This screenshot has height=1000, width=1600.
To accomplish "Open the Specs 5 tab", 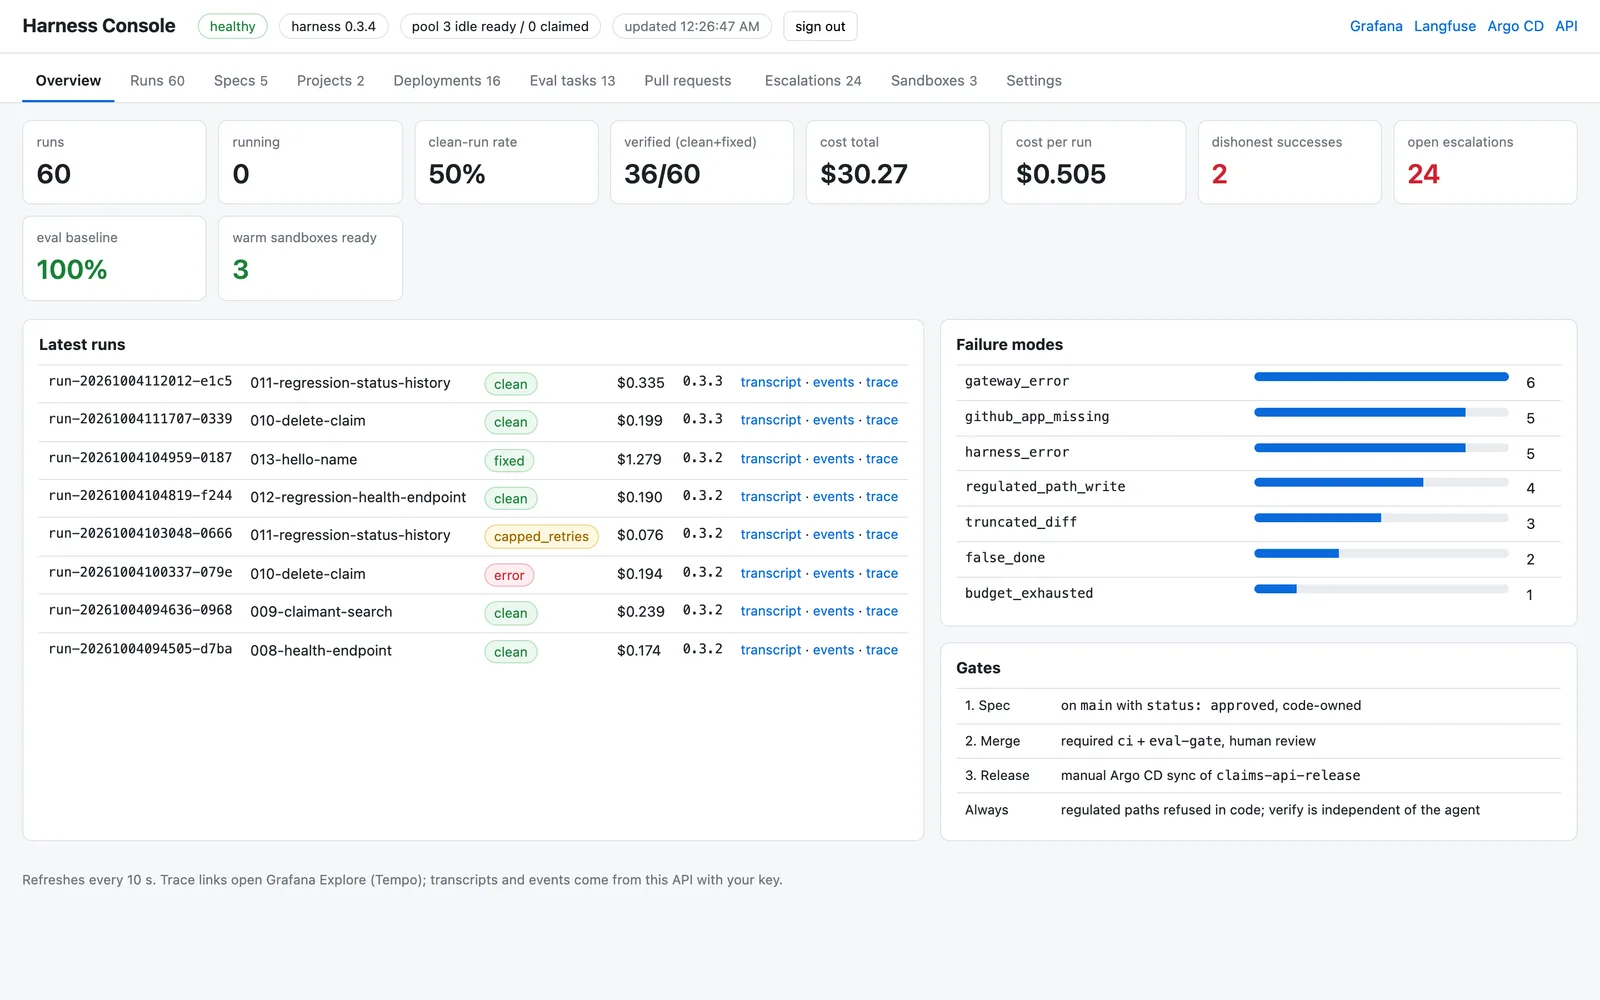I will point(241,81).
